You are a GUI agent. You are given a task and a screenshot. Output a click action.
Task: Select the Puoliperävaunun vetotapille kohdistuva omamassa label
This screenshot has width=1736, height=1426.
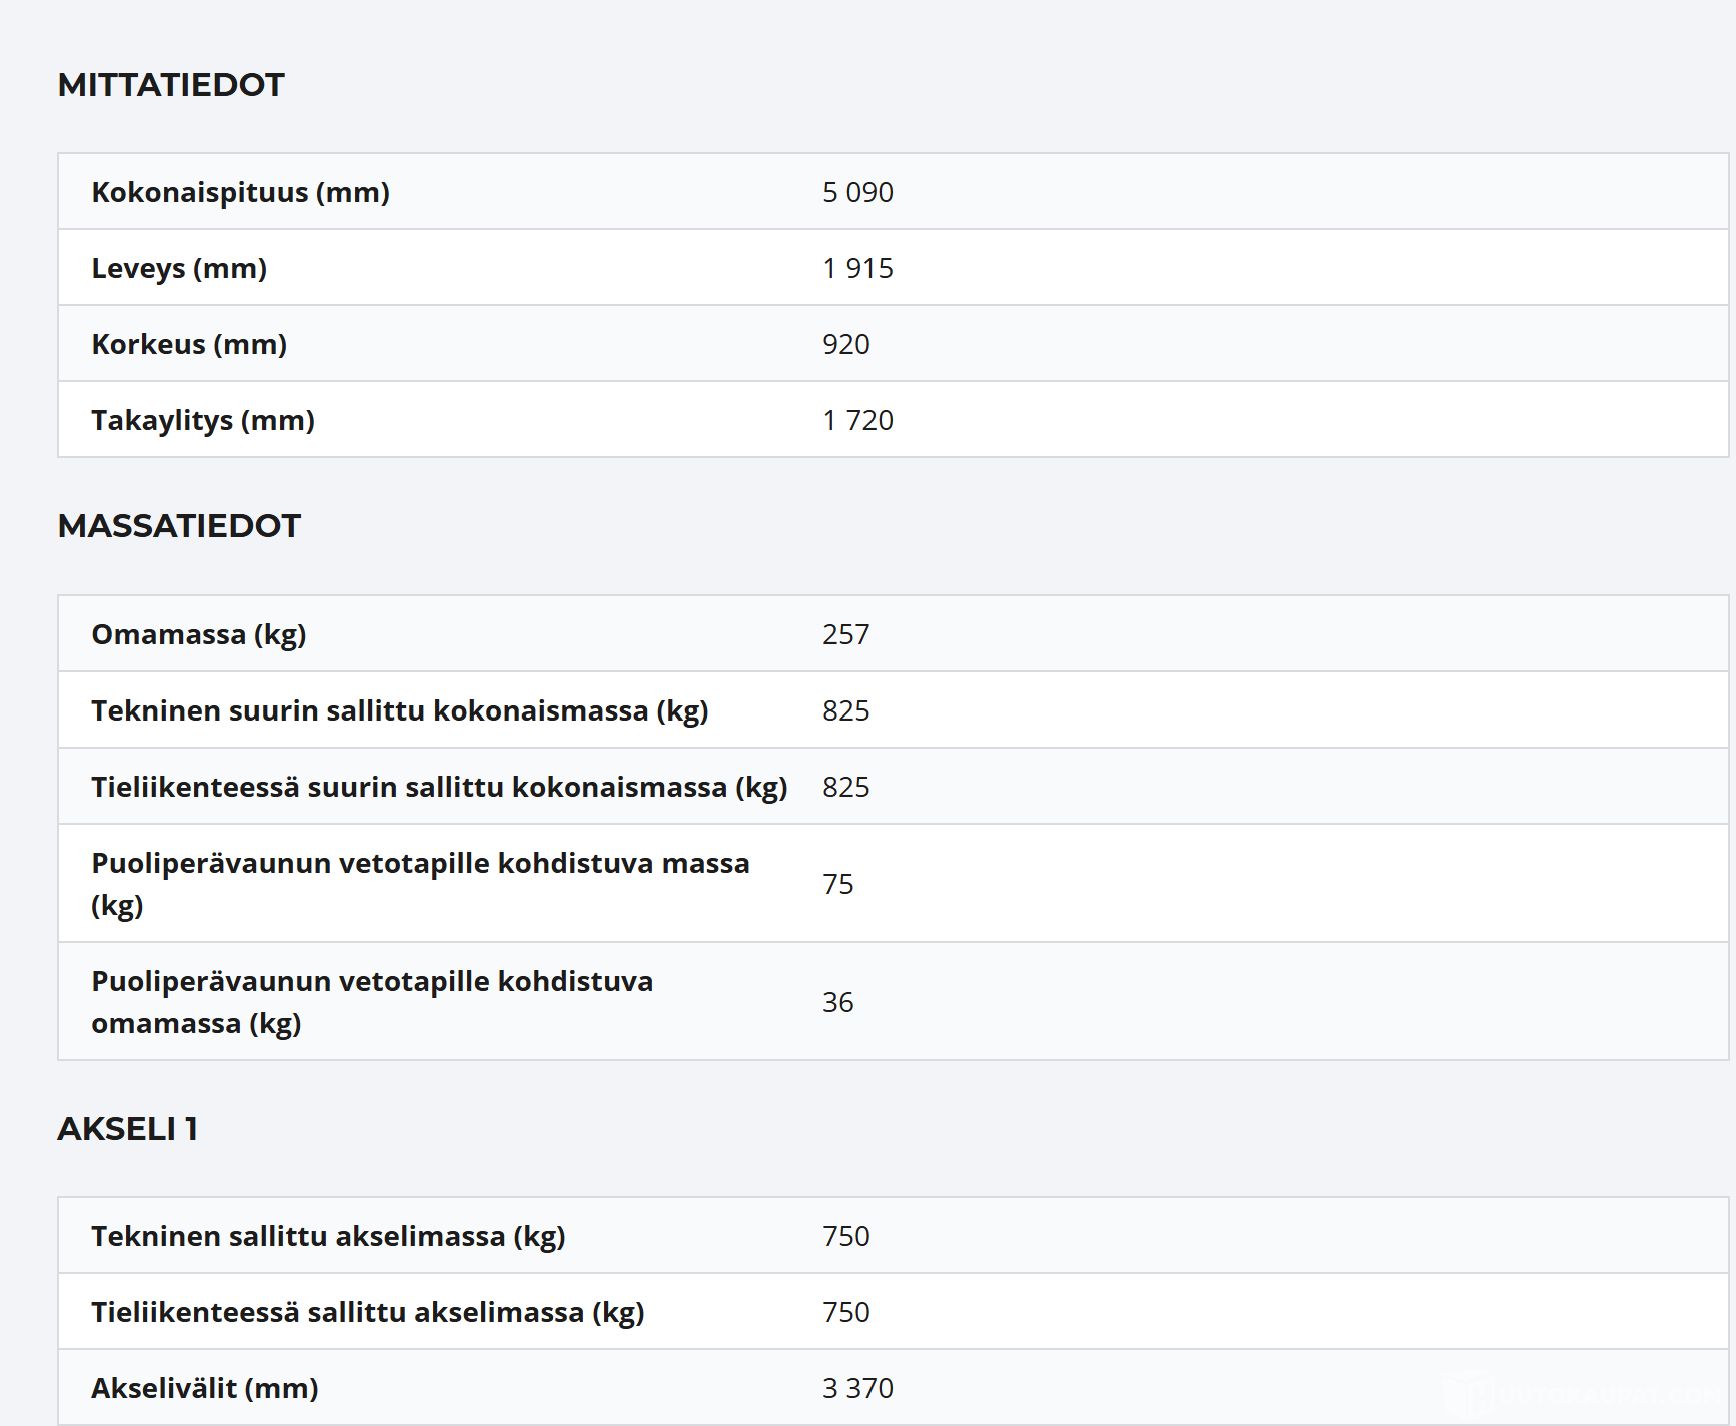[x=371, y=1002]
